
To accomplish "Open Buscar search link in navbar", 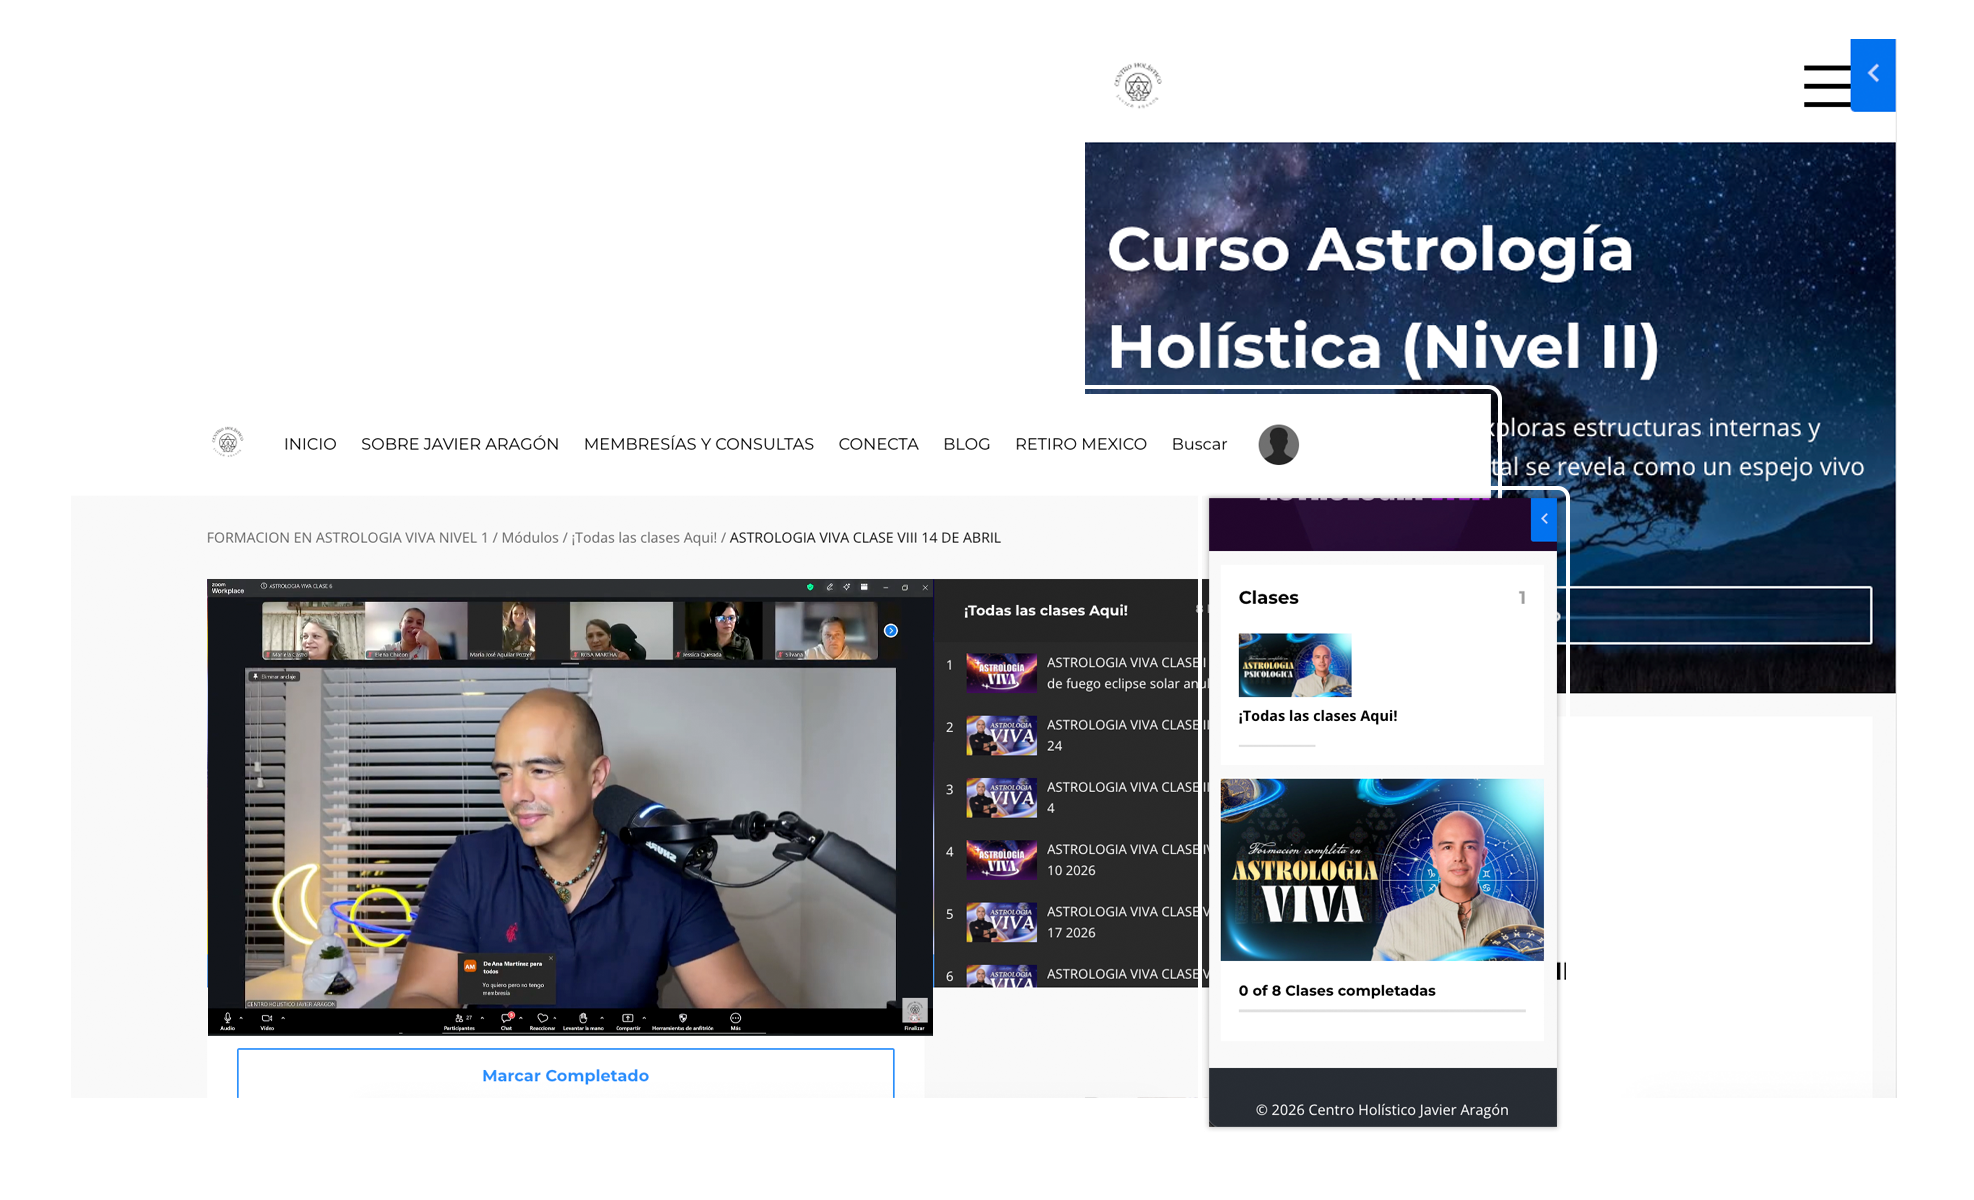I will coord(1198,444).
